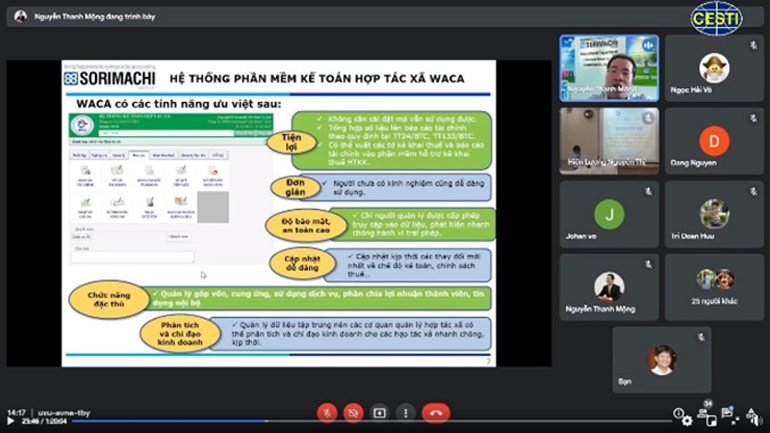
Task: Click the miniplayer icon
Action: pos(711,421)
